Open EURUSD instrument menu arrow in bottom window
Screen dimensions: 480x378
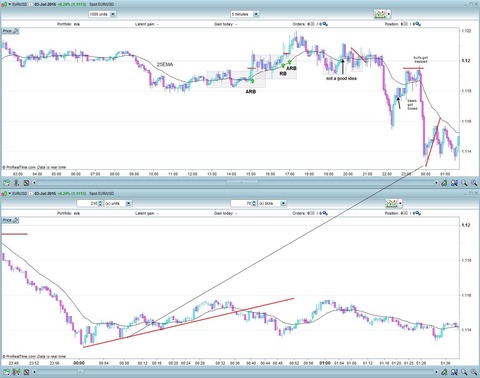pos(10,193)
